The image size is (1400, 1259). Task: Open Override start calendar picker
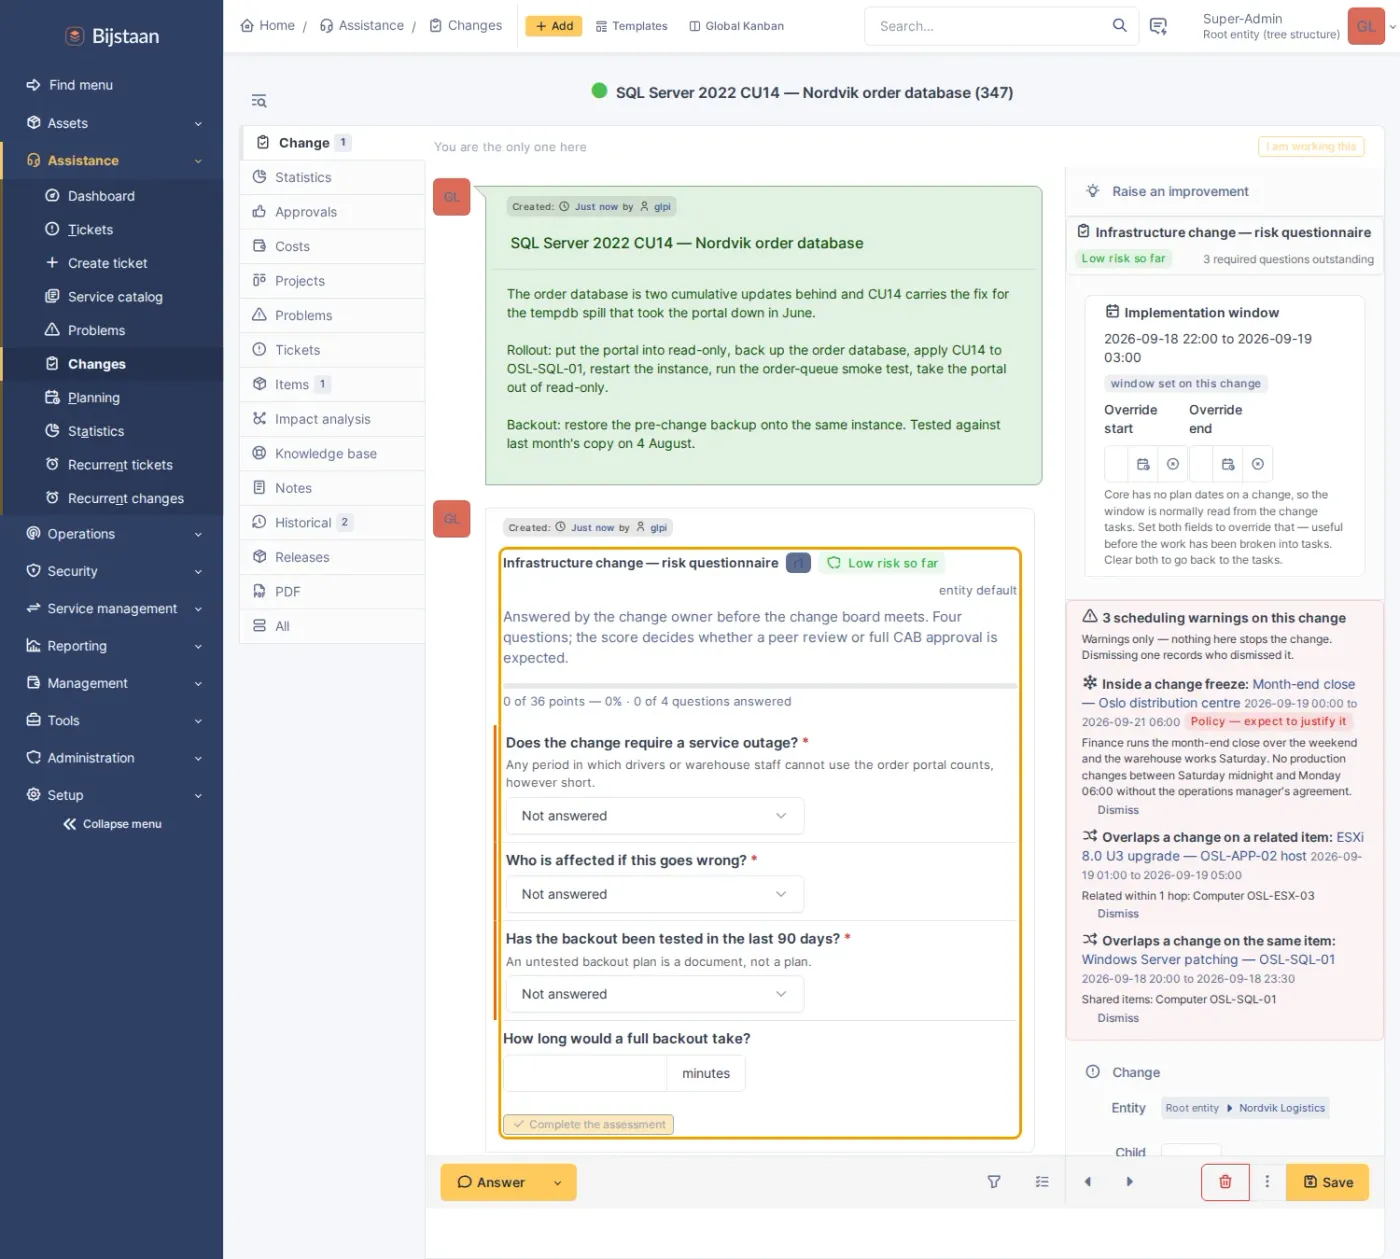click(1143, 464)
